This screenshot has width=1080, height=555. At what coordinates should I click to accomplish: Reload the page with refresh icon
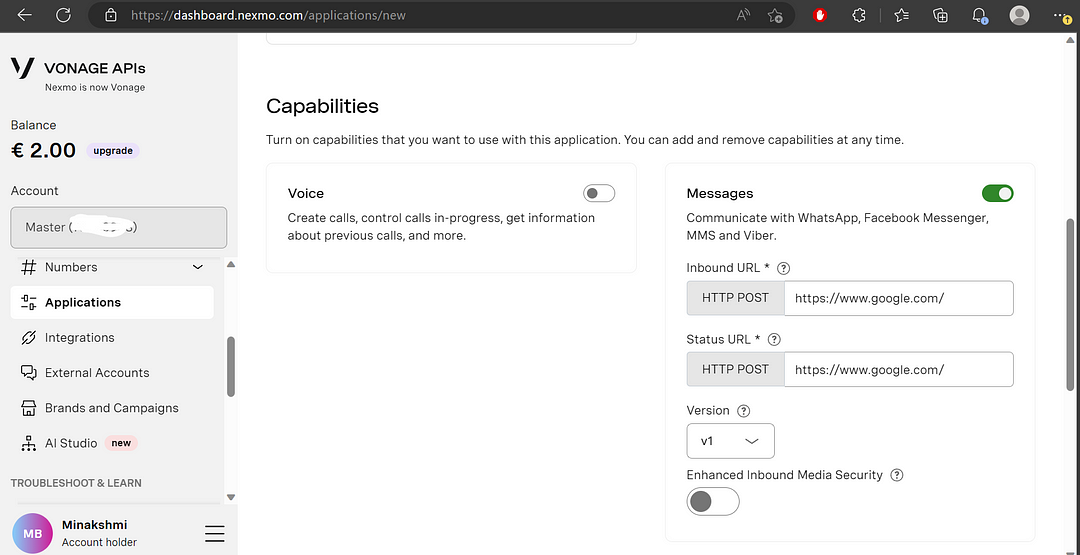pos(63,14)
